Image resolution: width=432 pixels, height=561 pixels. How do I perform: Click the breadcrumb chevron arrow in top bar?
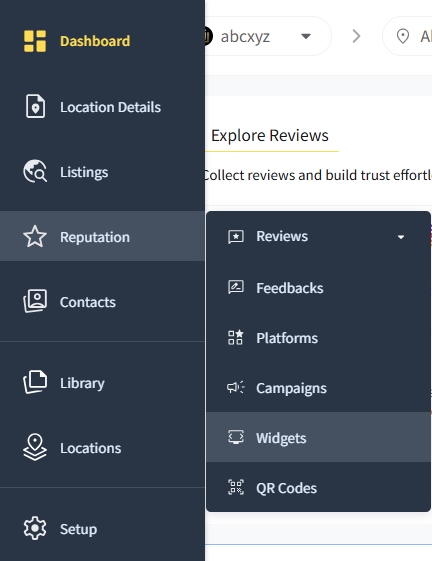click(356, 36)
